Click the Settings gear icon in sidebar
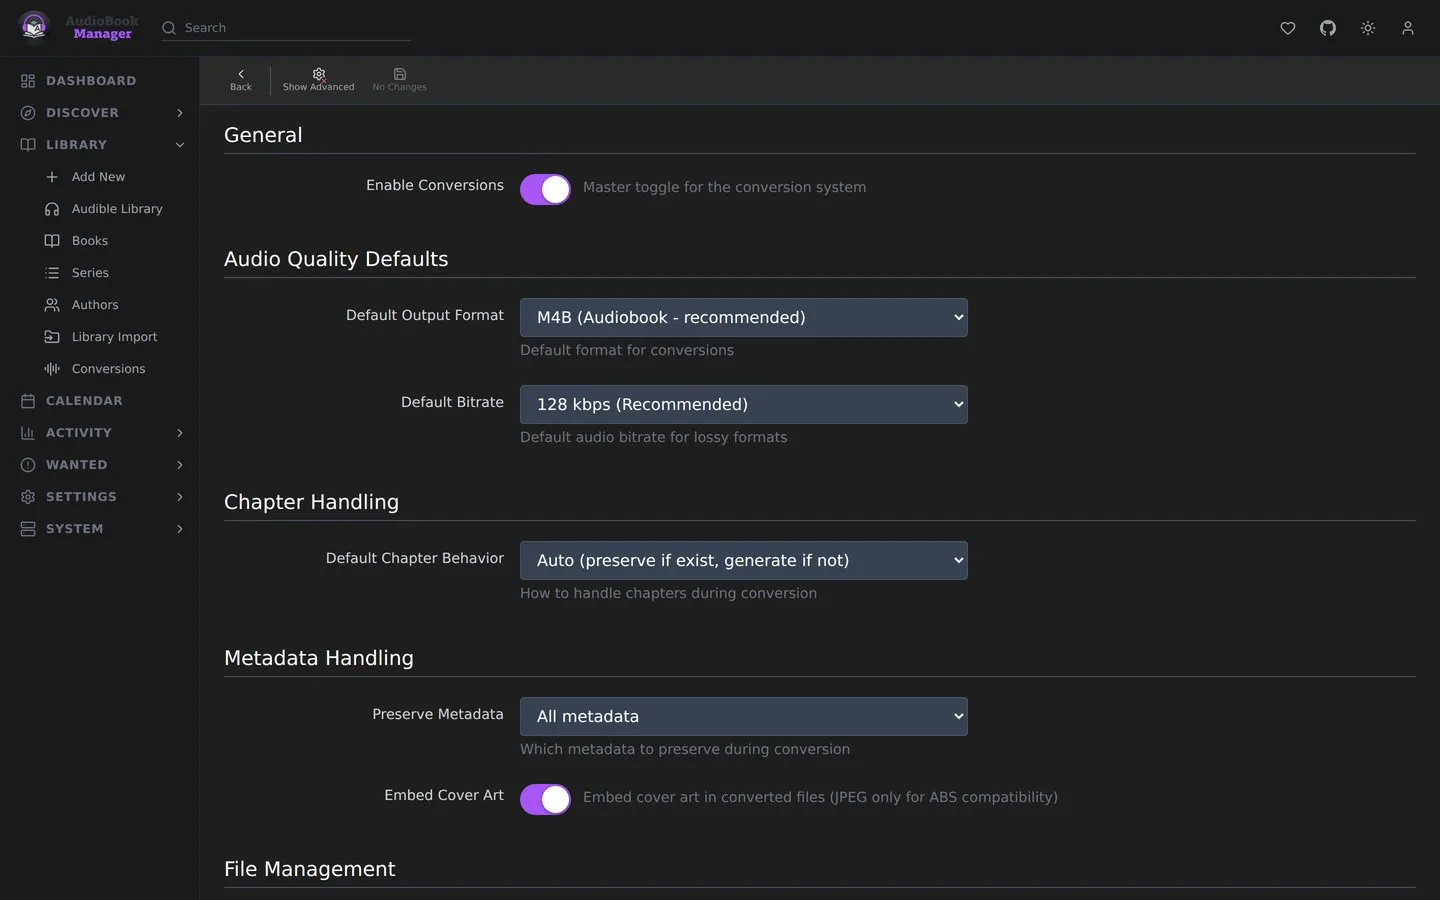This screenshot has height=900, width=1440. tap(28, 497)
